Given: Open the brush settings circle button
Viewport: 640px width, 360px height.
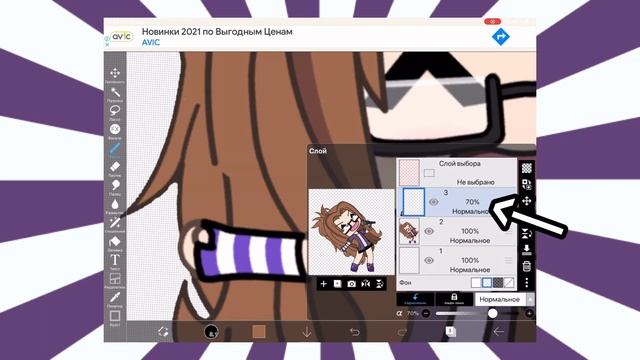Looking at the screenshot, I should [x=211, y=331].
